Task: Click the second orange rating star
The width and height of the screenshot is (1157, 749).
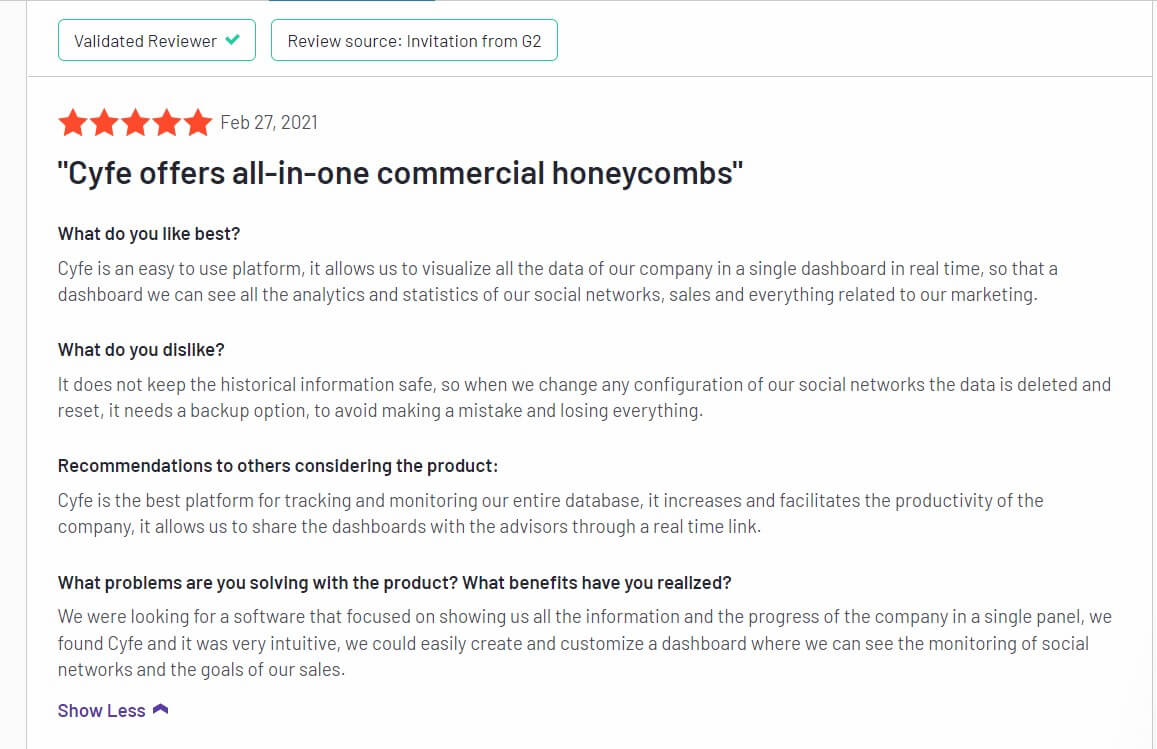Action: (x=104, y=122)
